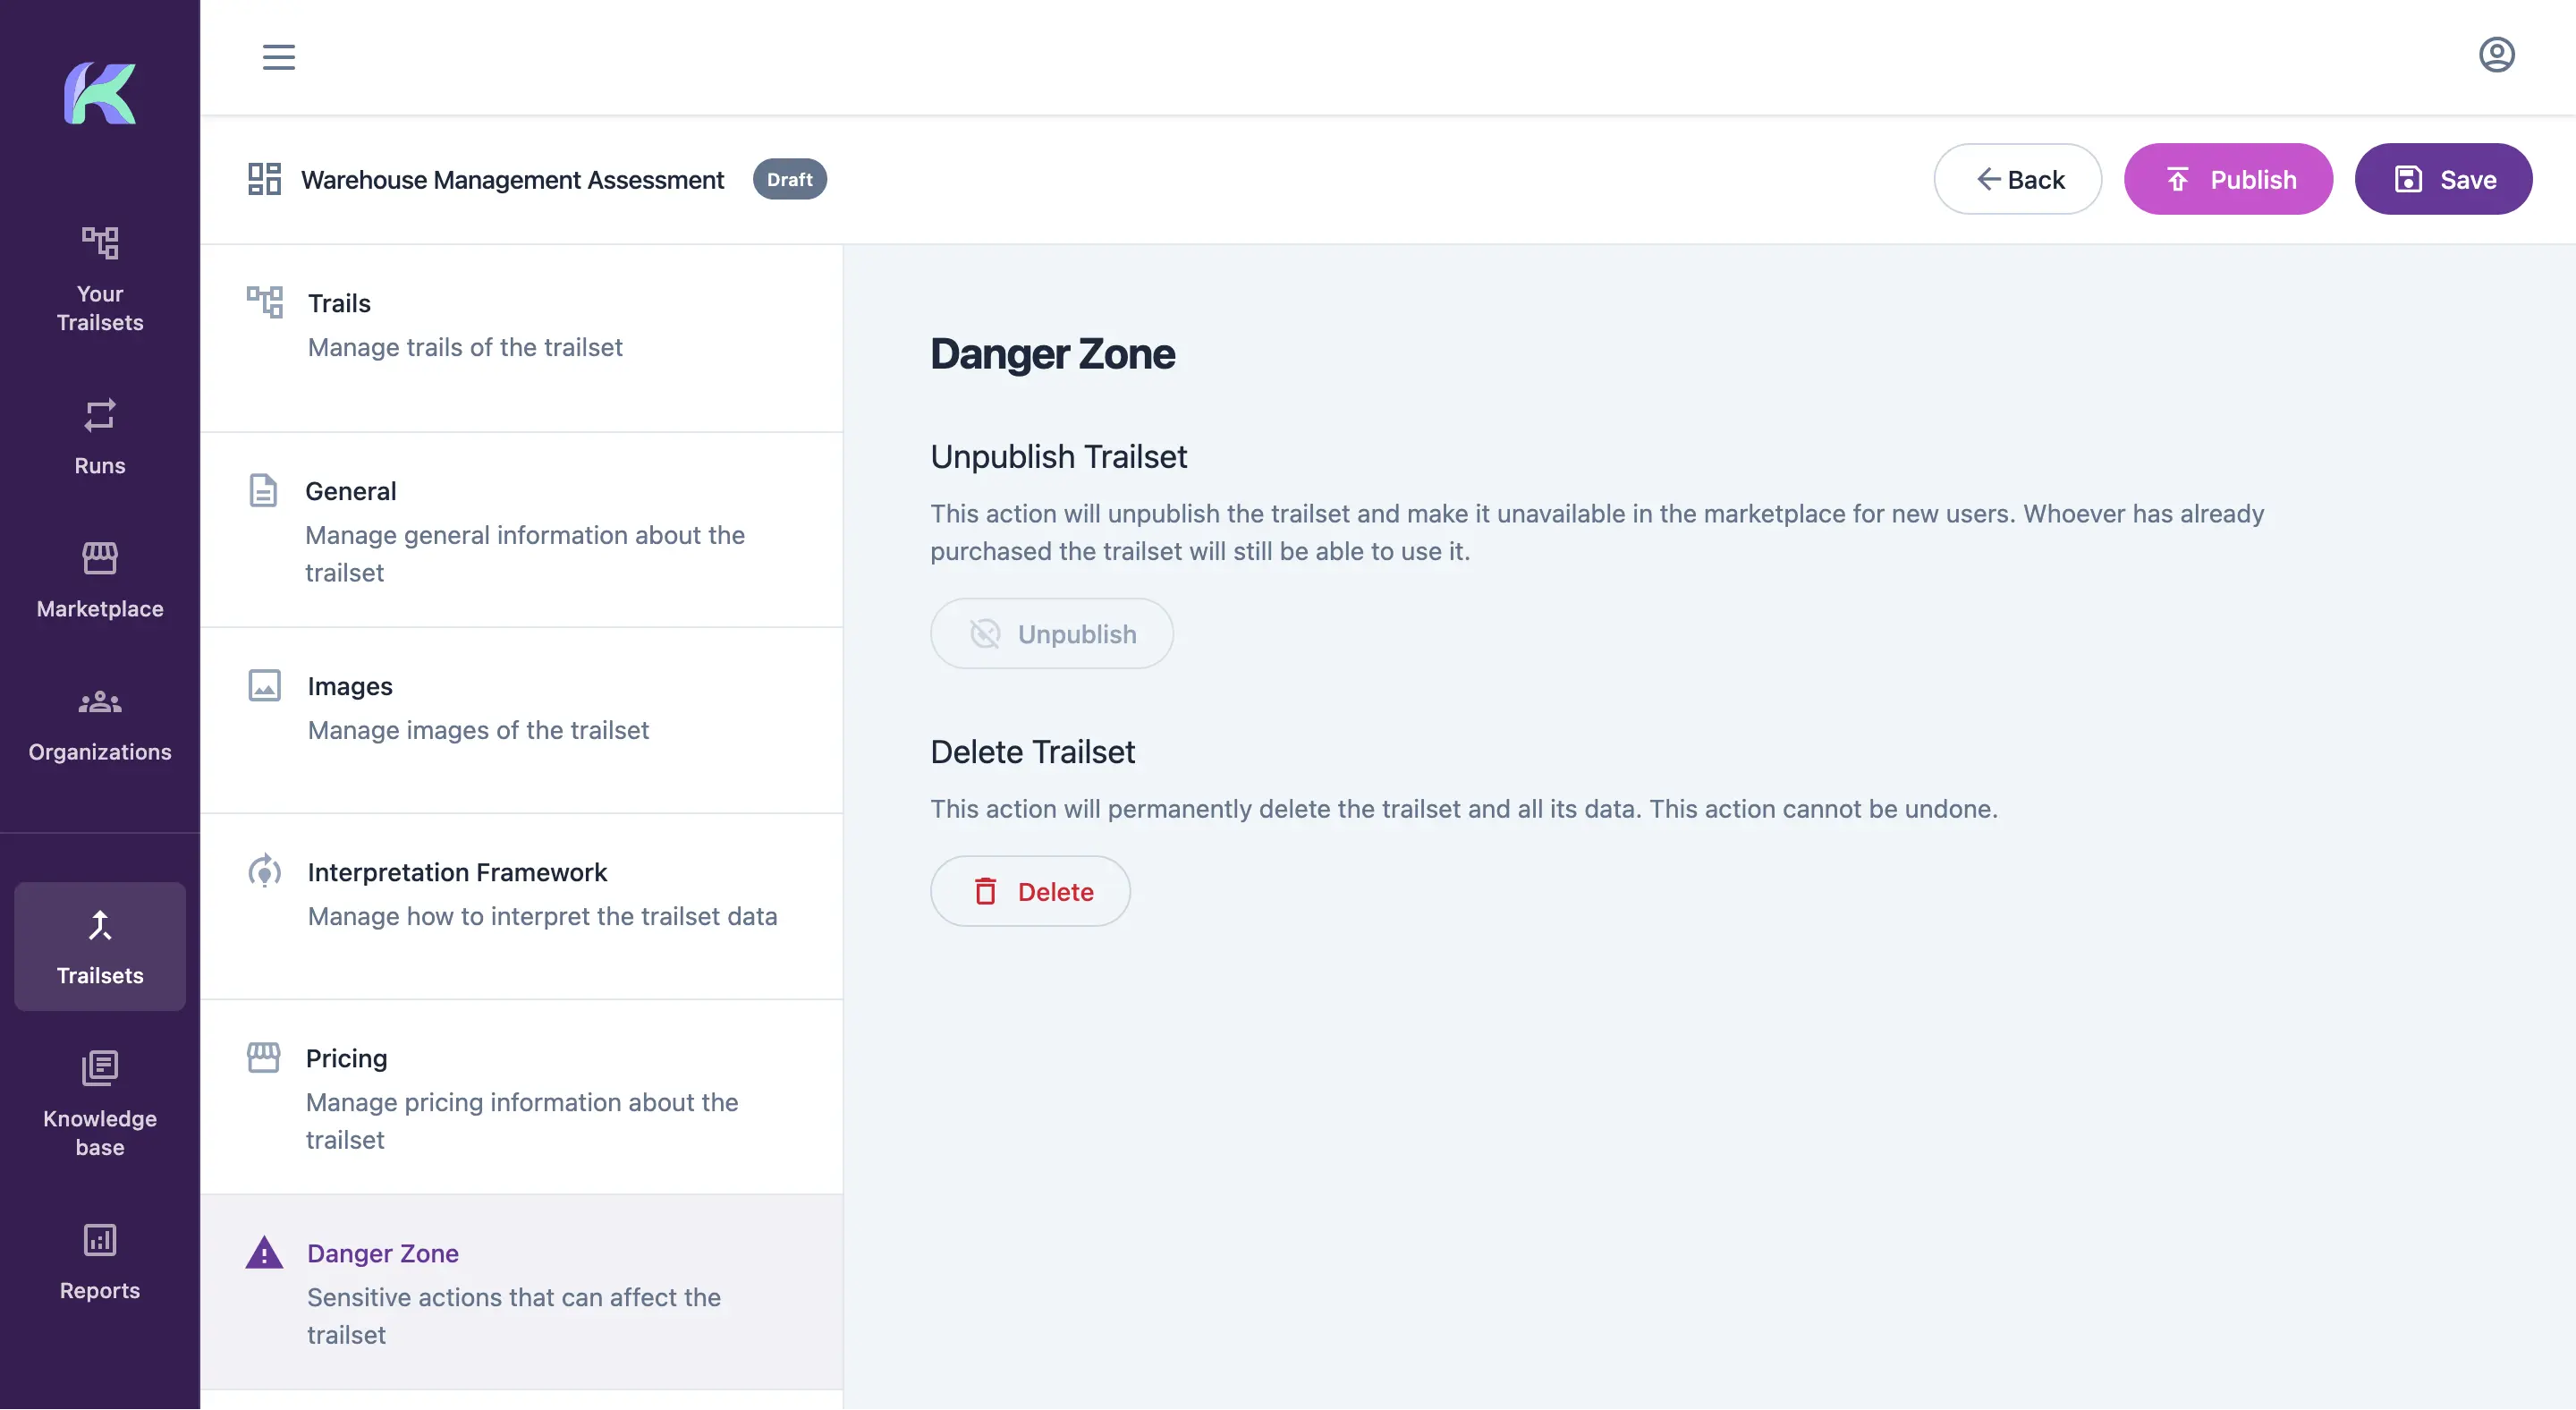2576x1410 pixels.
Task: Click "Manage images of the trailset" text
Action: click(478, 730)
